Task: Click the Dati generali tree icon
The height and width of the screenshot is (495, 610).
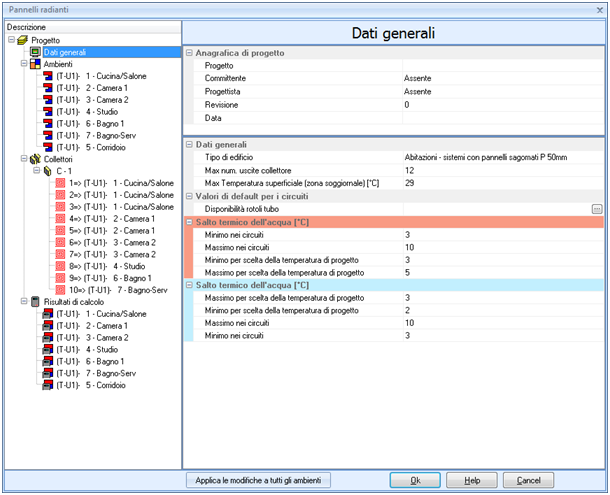Action: (35, 51)
